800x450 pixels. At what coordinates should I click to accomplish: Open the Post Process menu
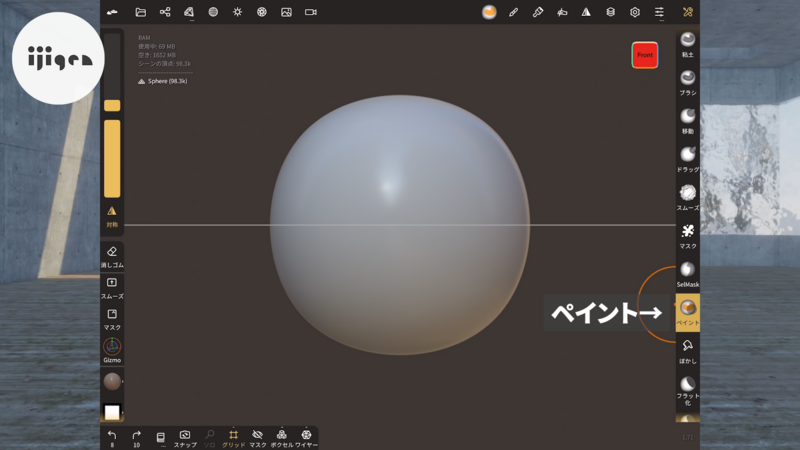click(x=262, y=12)
